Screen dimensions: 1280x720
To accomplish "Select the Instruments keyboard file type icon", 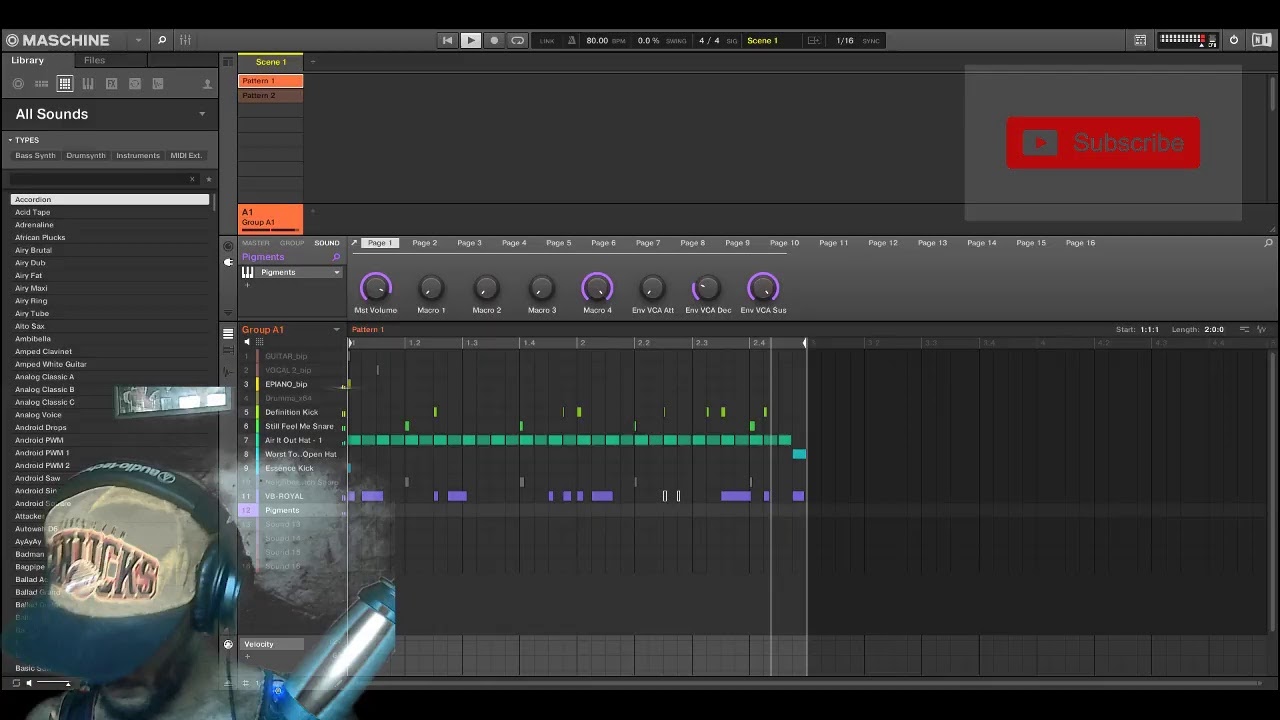I will (x=88, y=84).
